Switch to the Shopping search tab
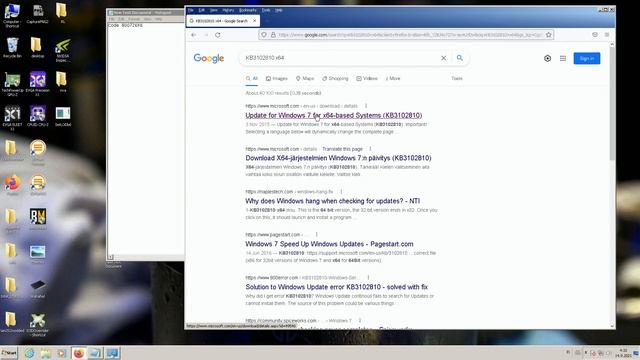This screenshot has width=640, height=360. [x=335, y=78]
